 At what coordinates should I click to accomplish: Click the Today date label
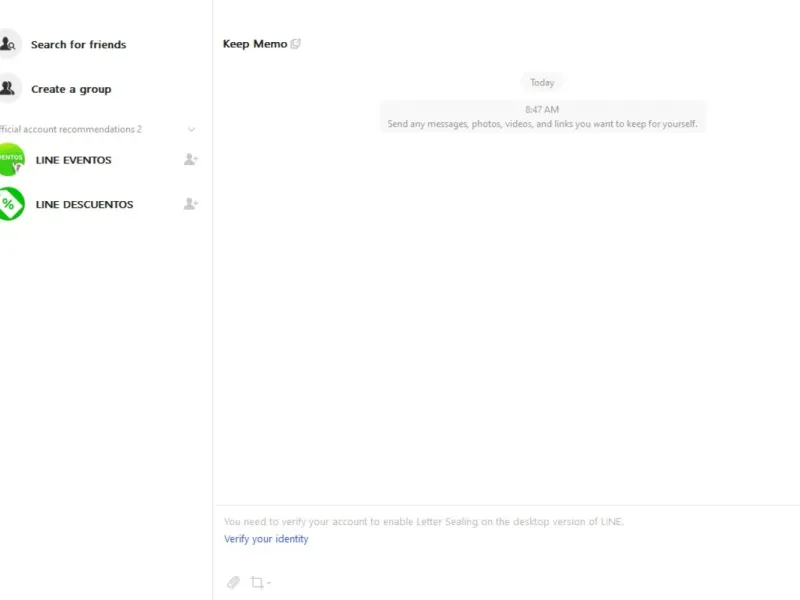[x=542, y=83]
